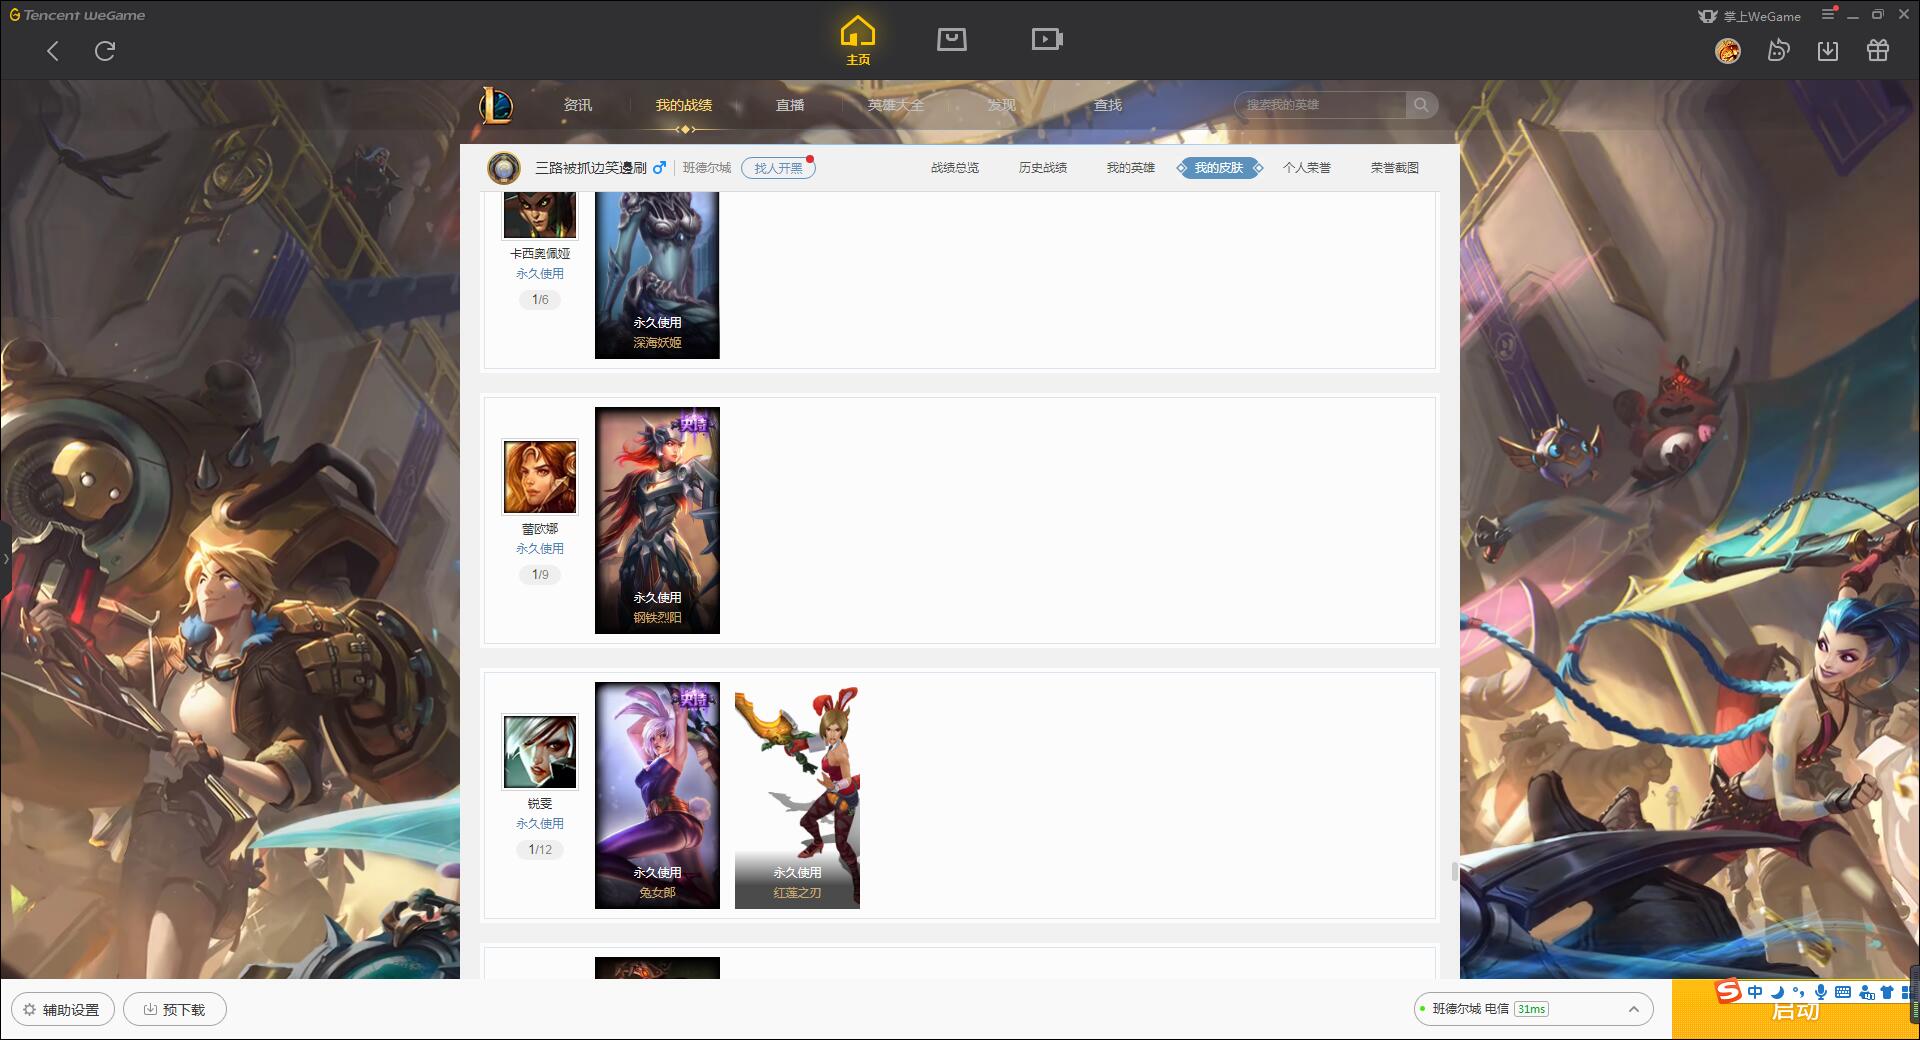Open the 红莲之刃 skin card

click(797, 795)
